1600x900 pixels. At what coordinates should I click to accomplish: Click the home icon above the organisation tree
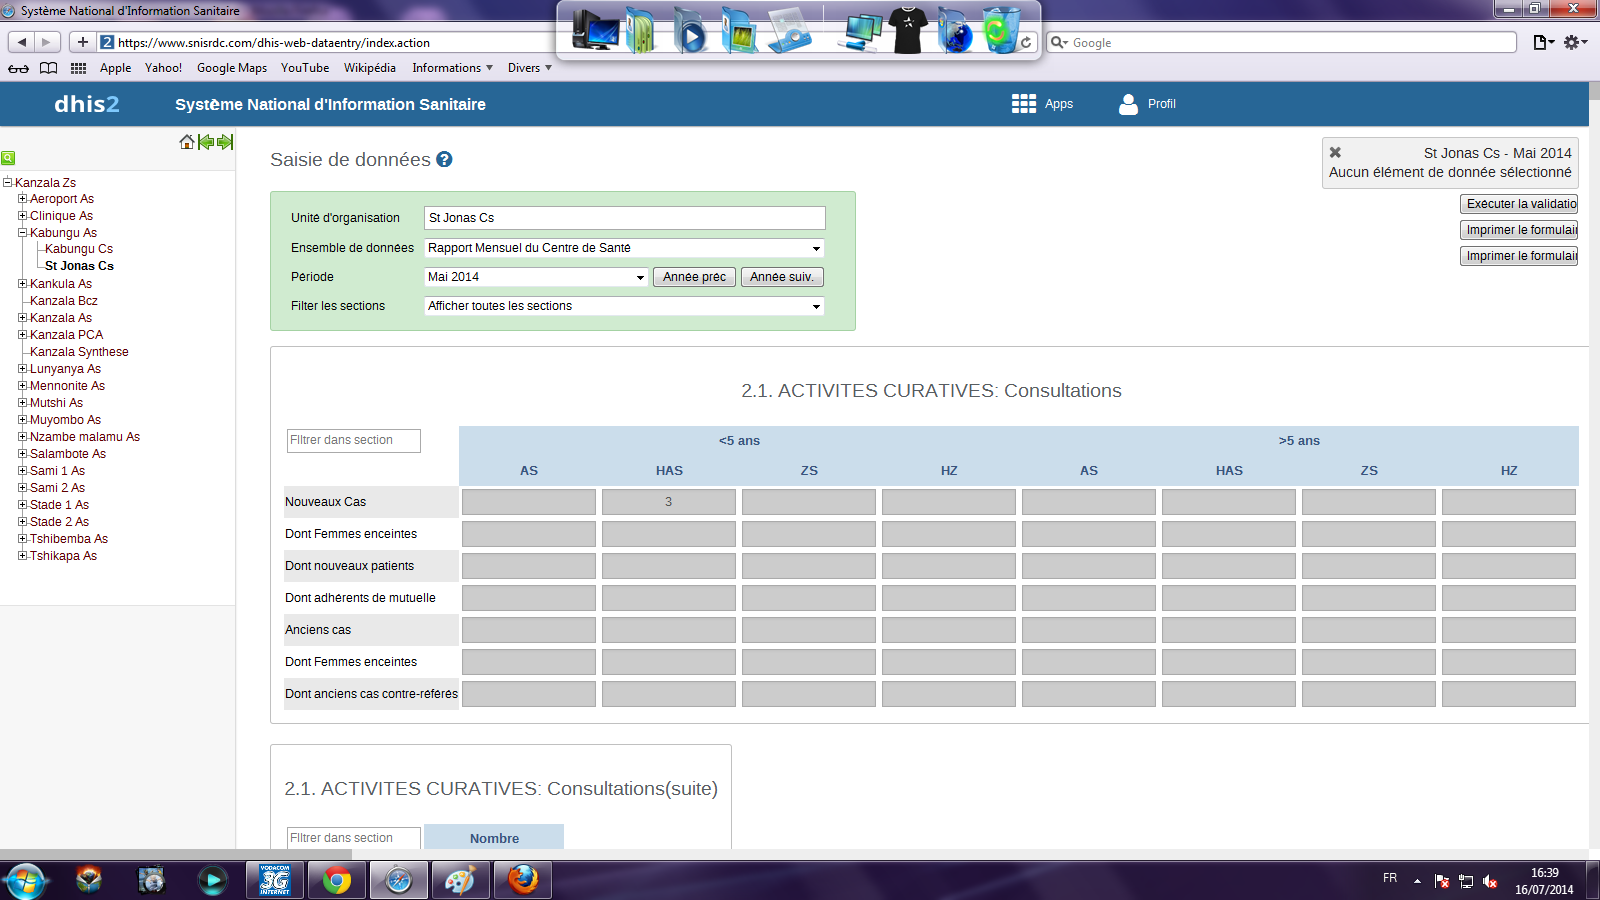click(186, 142)
